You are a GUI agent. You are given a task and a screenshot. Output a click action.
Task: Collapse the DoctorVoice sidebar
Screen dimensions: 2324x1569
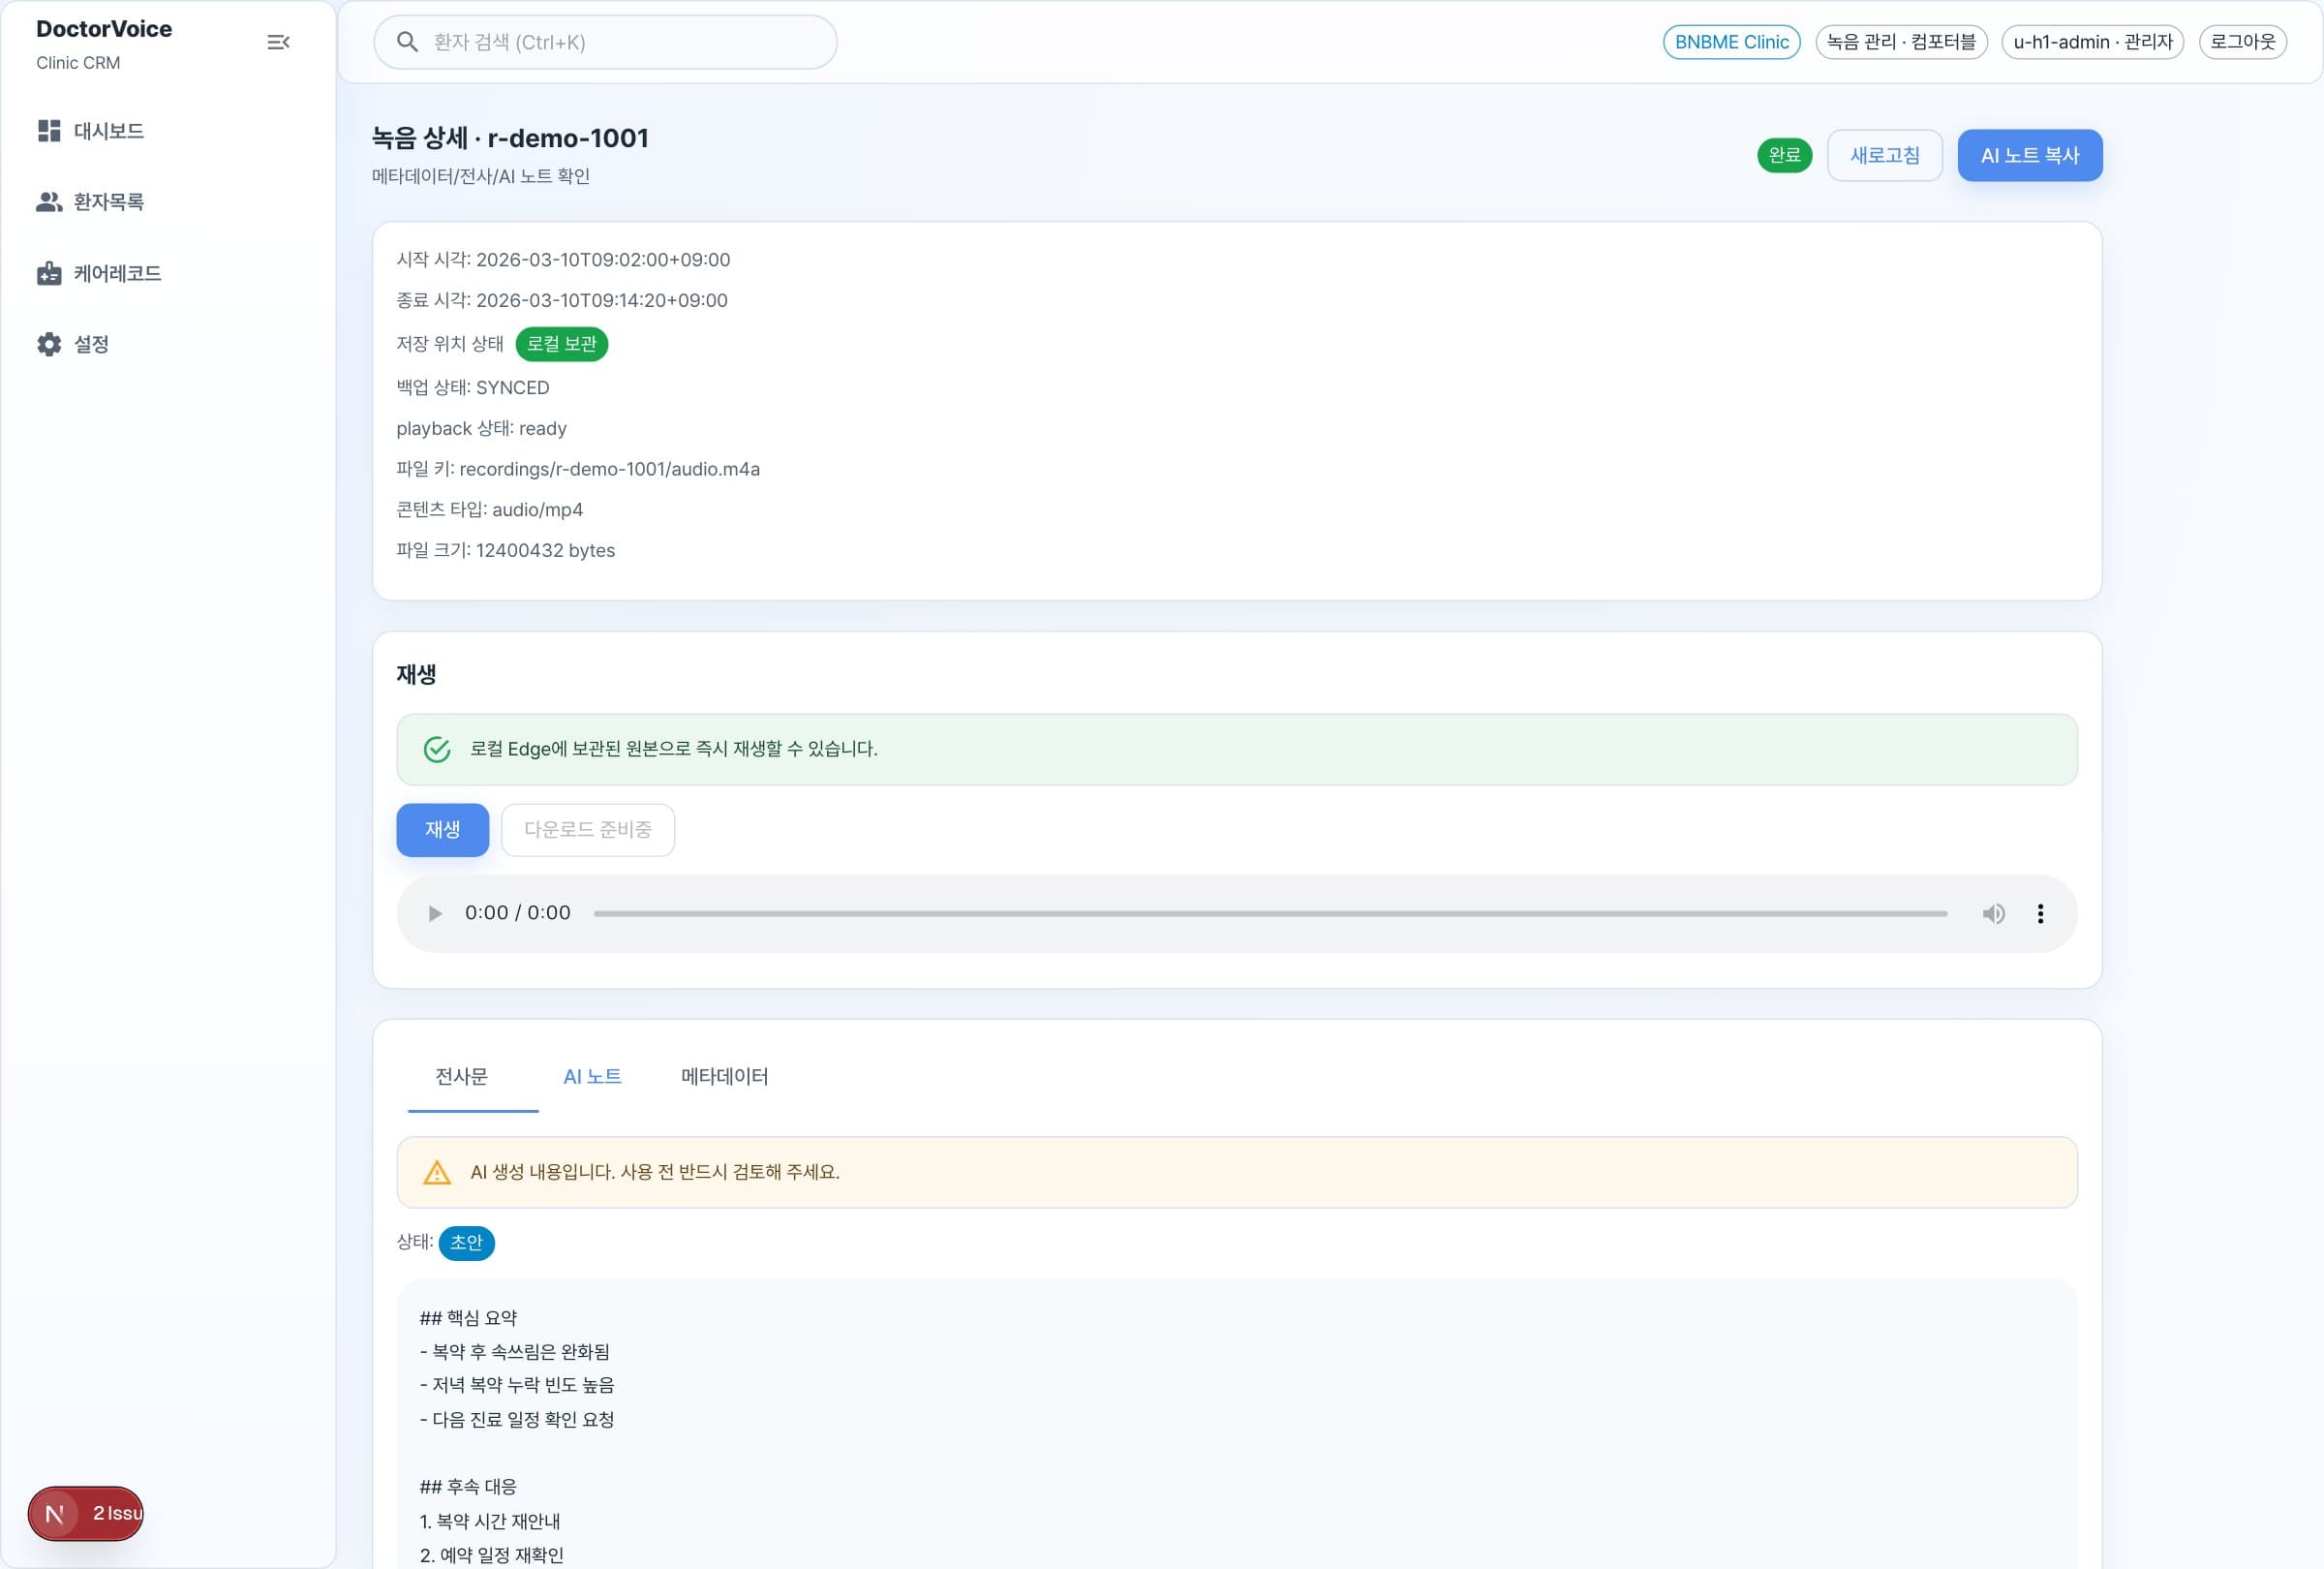pos(278,41)
